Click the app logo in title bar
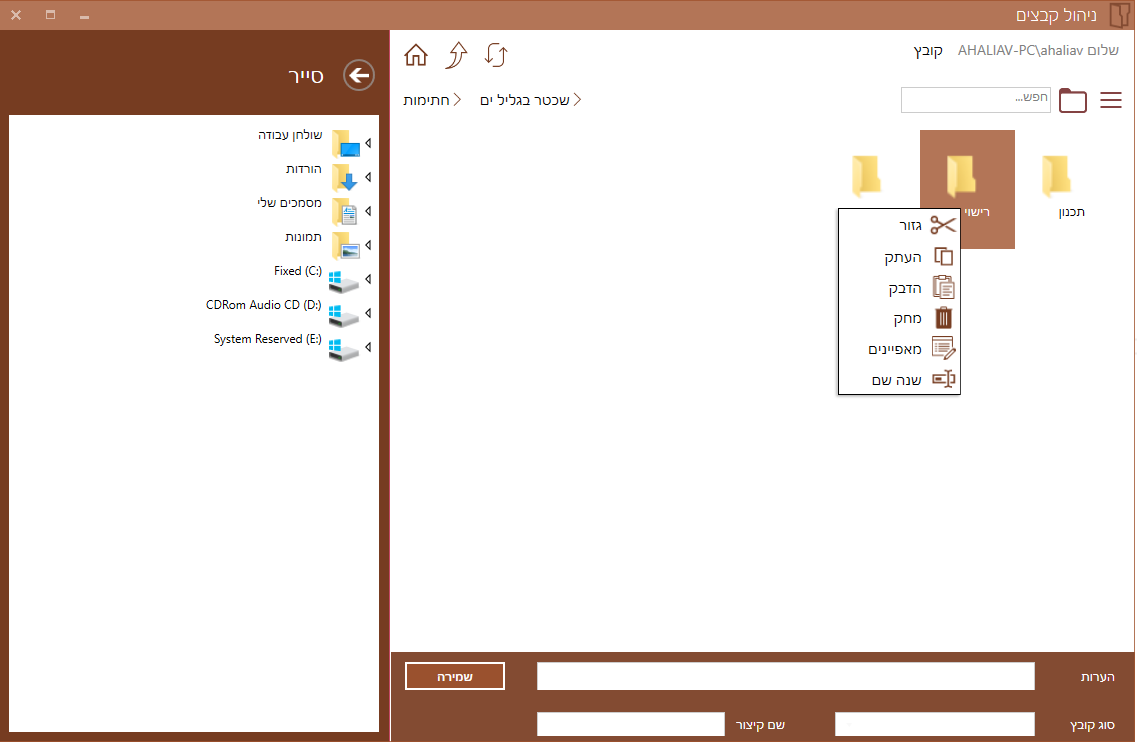The image size is (1137, 743). point(1120,14)
